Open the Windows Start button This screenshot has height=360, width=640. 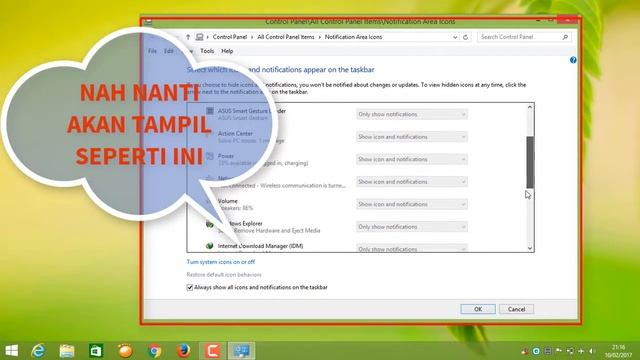tap(11, 351)
